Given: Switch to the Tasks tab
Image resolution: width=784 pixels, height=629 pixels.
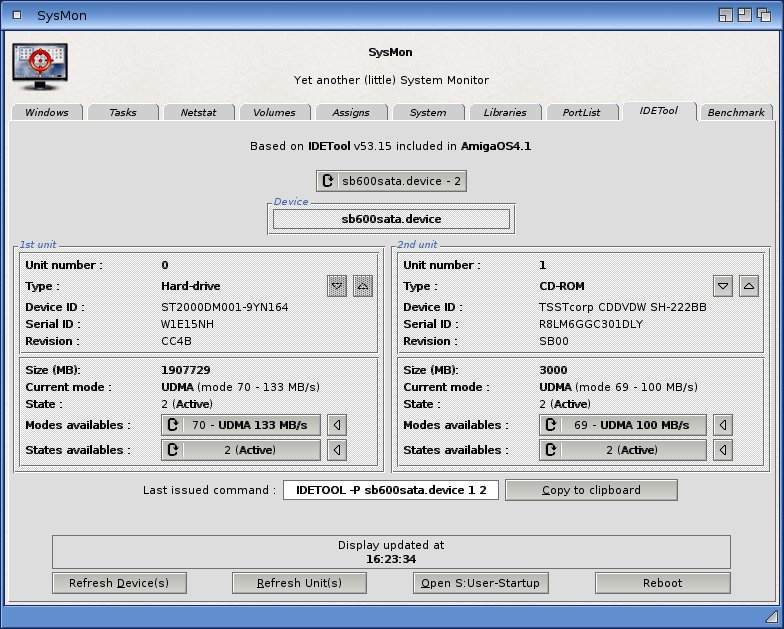Looking at the screenshot, I should point(123,112).
